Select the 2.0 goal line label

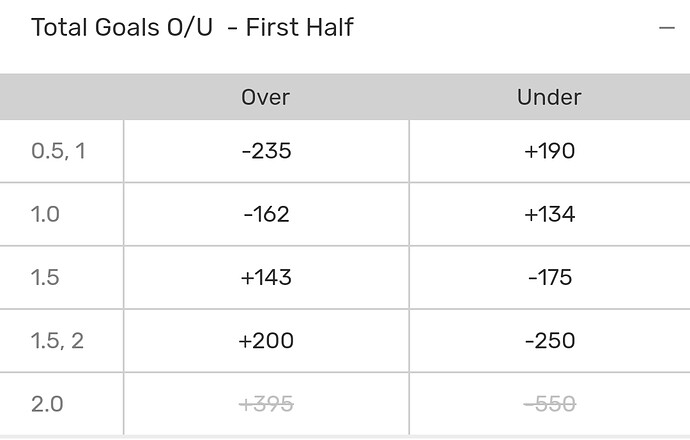click(47, 403)
